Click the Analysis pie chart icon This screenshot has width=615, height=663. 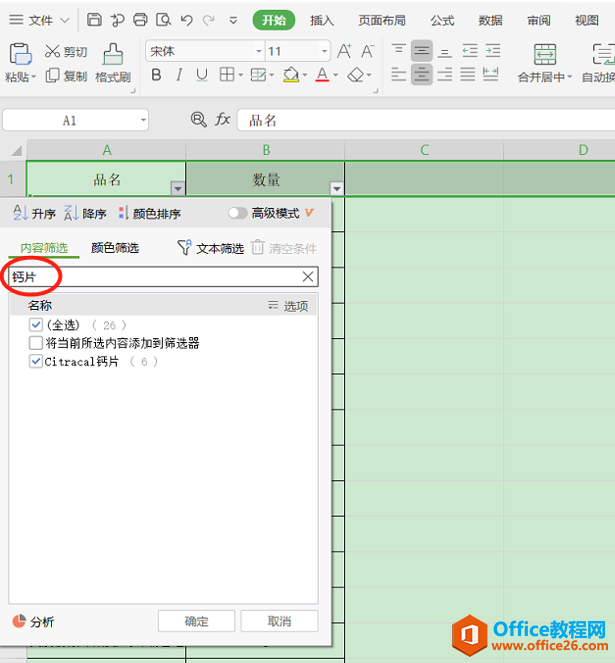(x=19, y=621)
